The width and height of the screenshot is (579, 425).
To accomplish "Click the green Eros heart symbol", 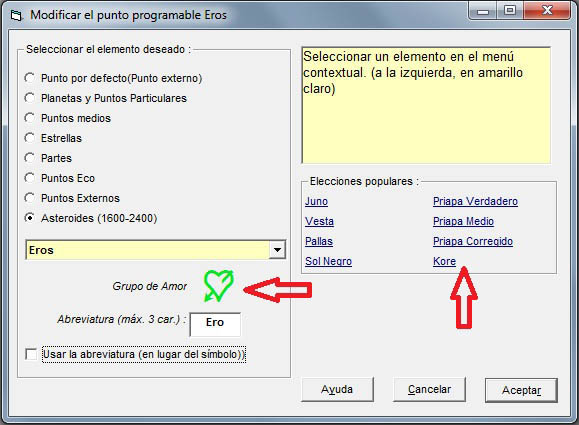I will [x=219, y=286].
